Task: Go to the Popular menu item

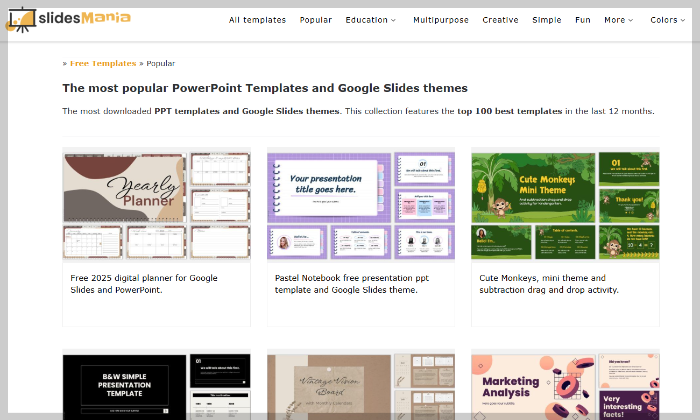Action: 316,20
